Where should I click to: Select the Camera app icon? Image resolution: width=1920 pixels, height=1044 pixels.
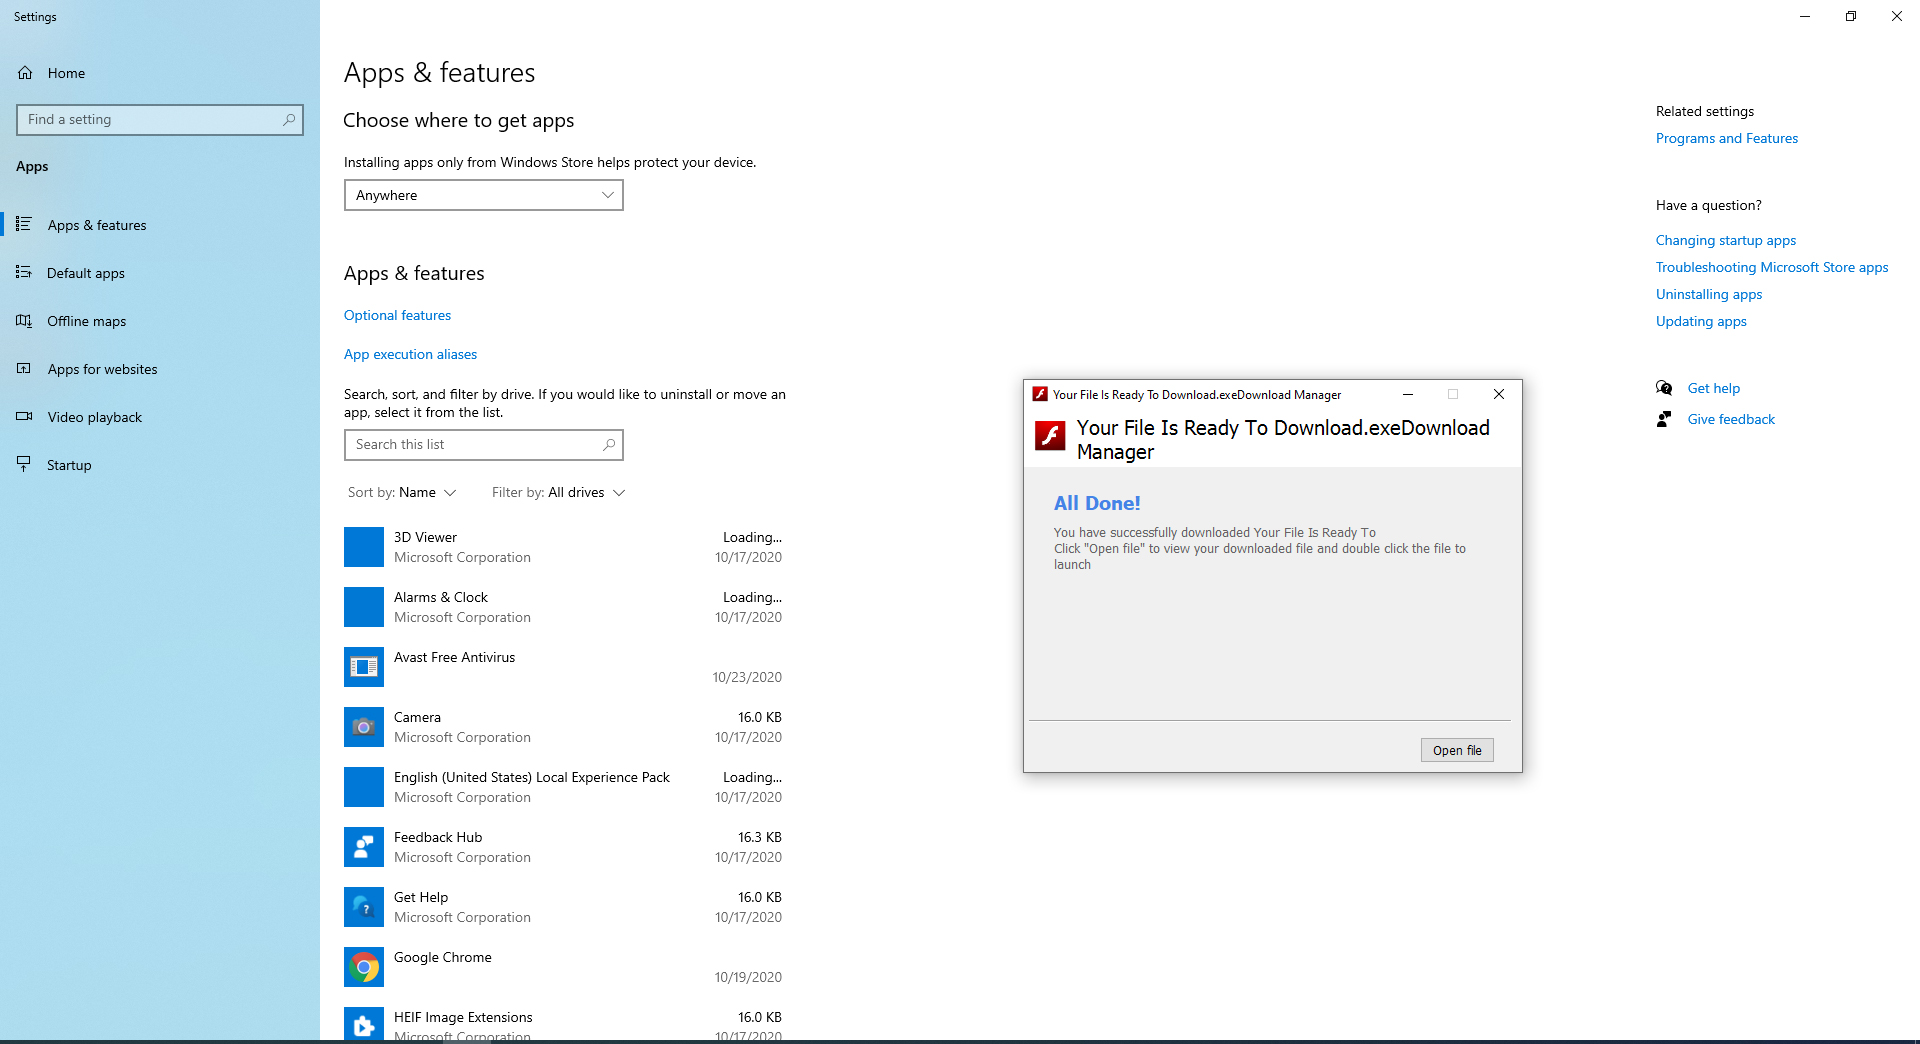pos(364,727)
